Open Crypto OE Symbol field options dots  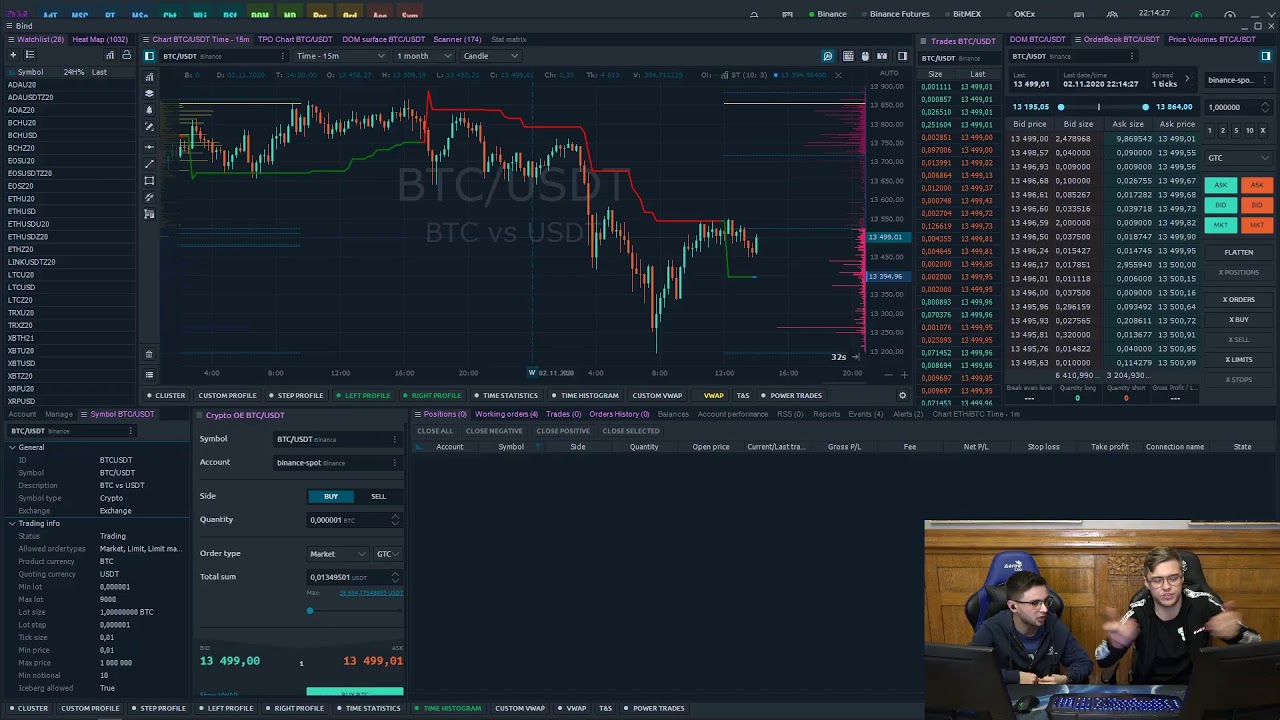[x=394, y=439]
